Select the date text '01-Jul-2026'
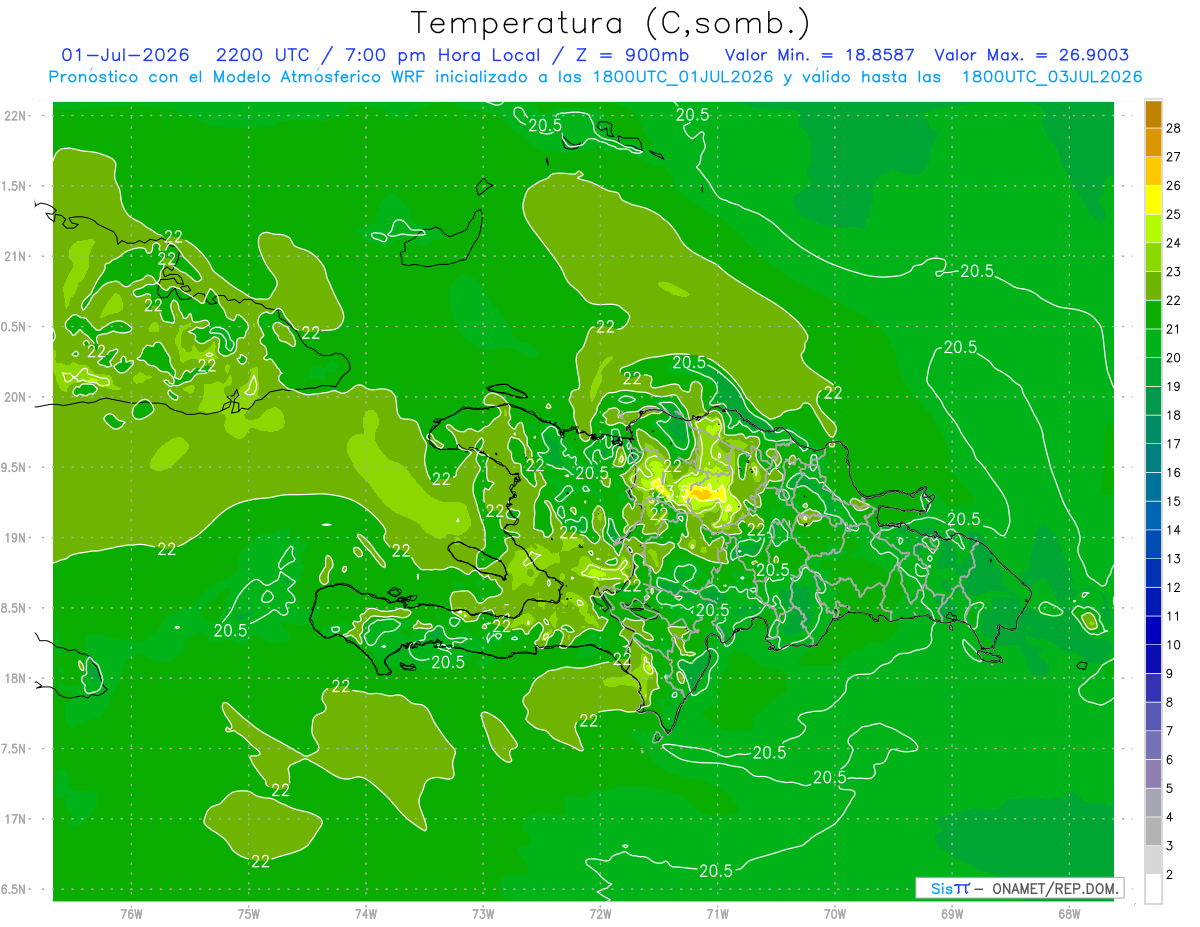This screenshot has width=1200, height=927. 125,55
